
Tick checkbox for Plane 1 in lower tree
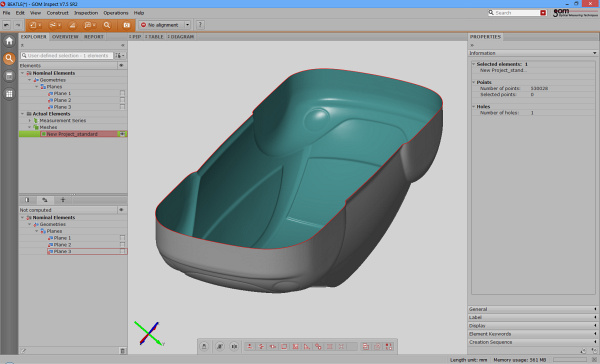click(122, 238)
